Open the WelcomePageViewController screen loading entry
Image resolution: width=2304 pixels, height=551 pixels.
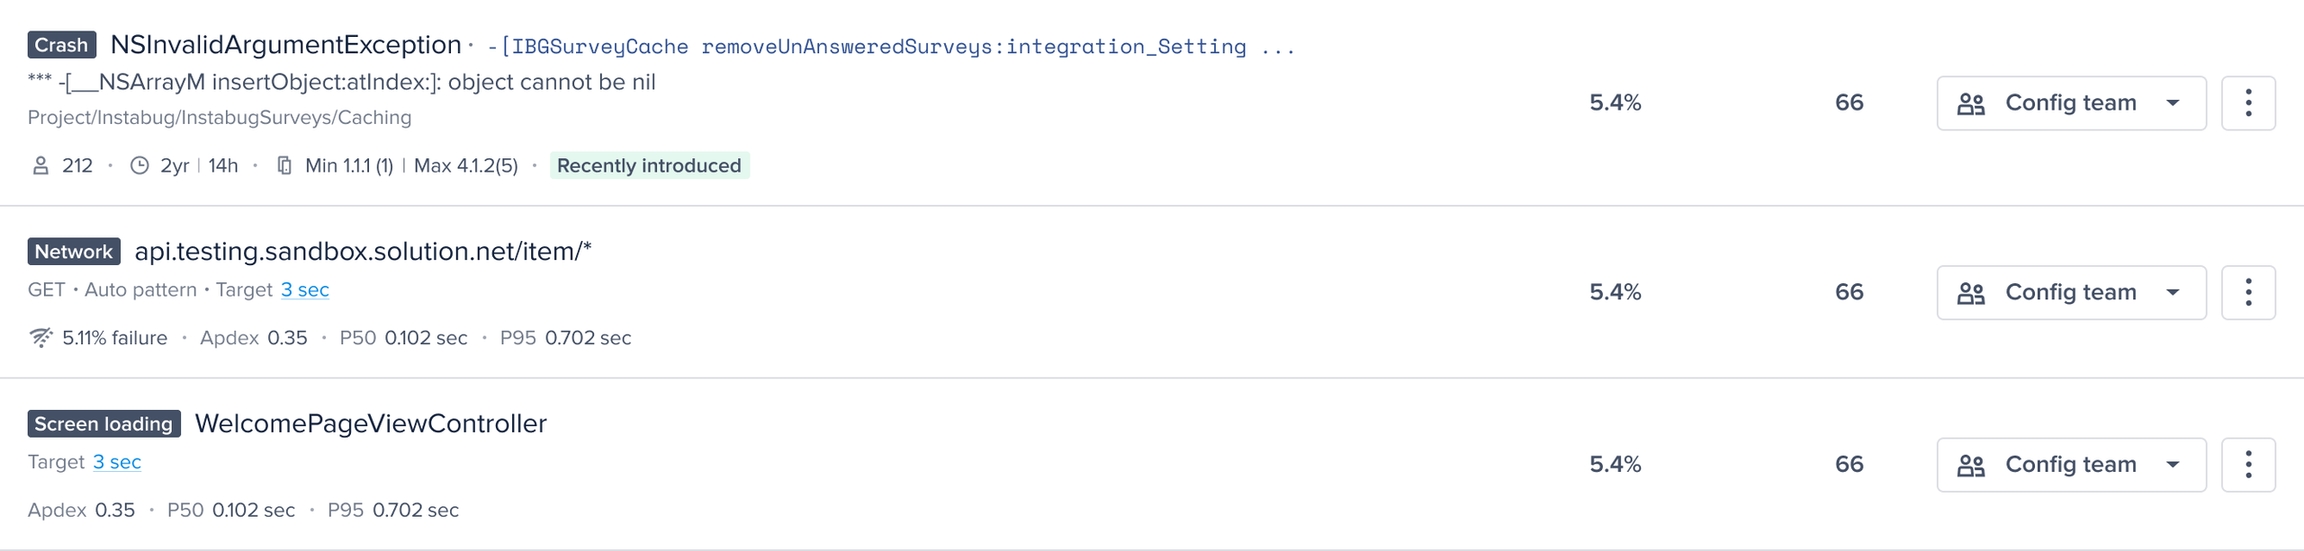(370, 424)
